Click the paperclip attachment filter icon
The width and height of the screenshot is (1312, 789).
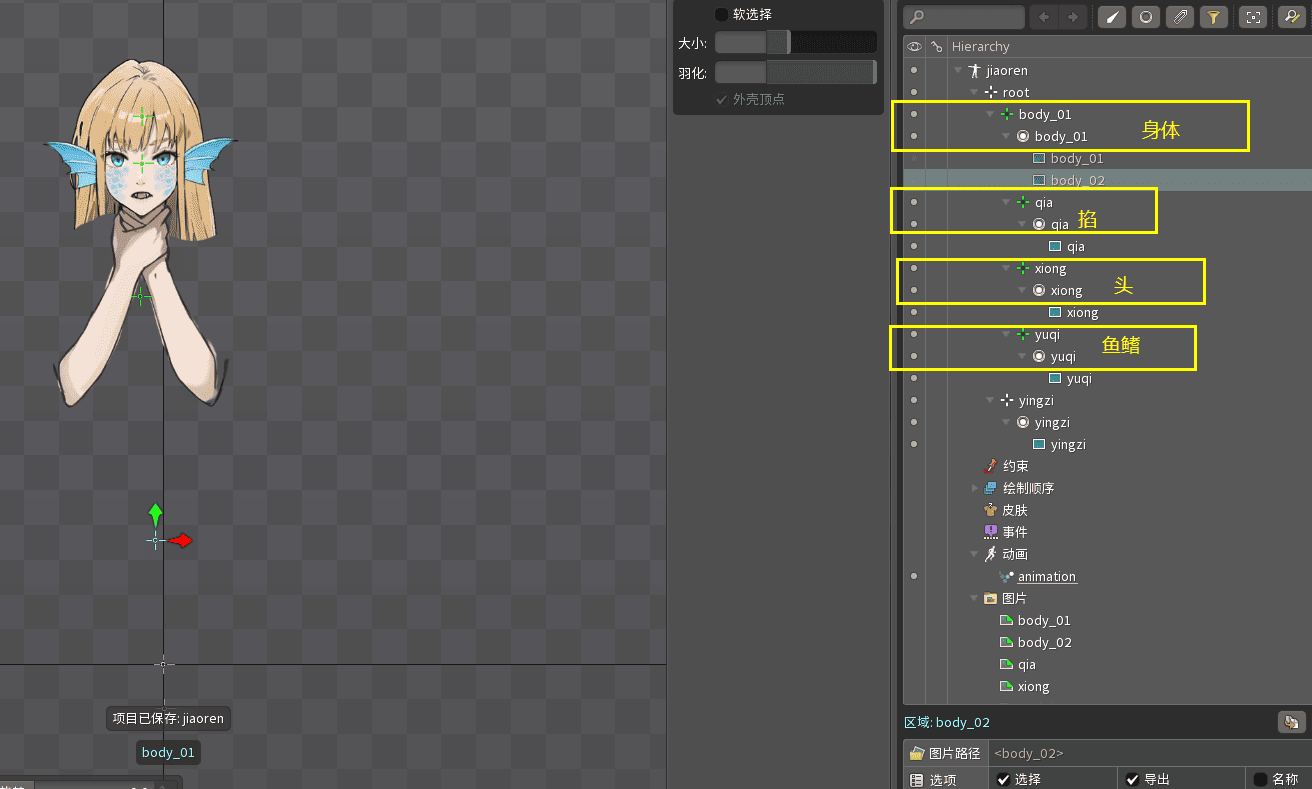point(1180,17)
